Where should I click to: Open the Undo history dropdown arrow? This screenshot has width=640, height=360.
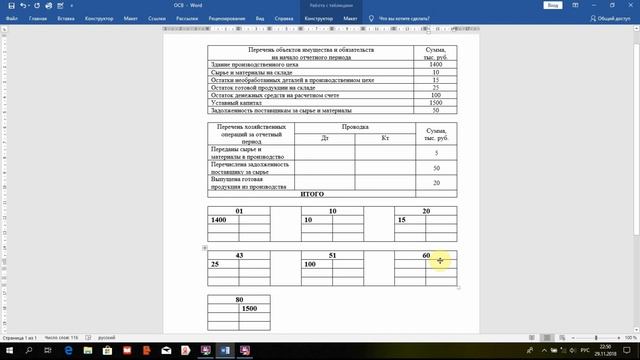(x=29, y=6)
